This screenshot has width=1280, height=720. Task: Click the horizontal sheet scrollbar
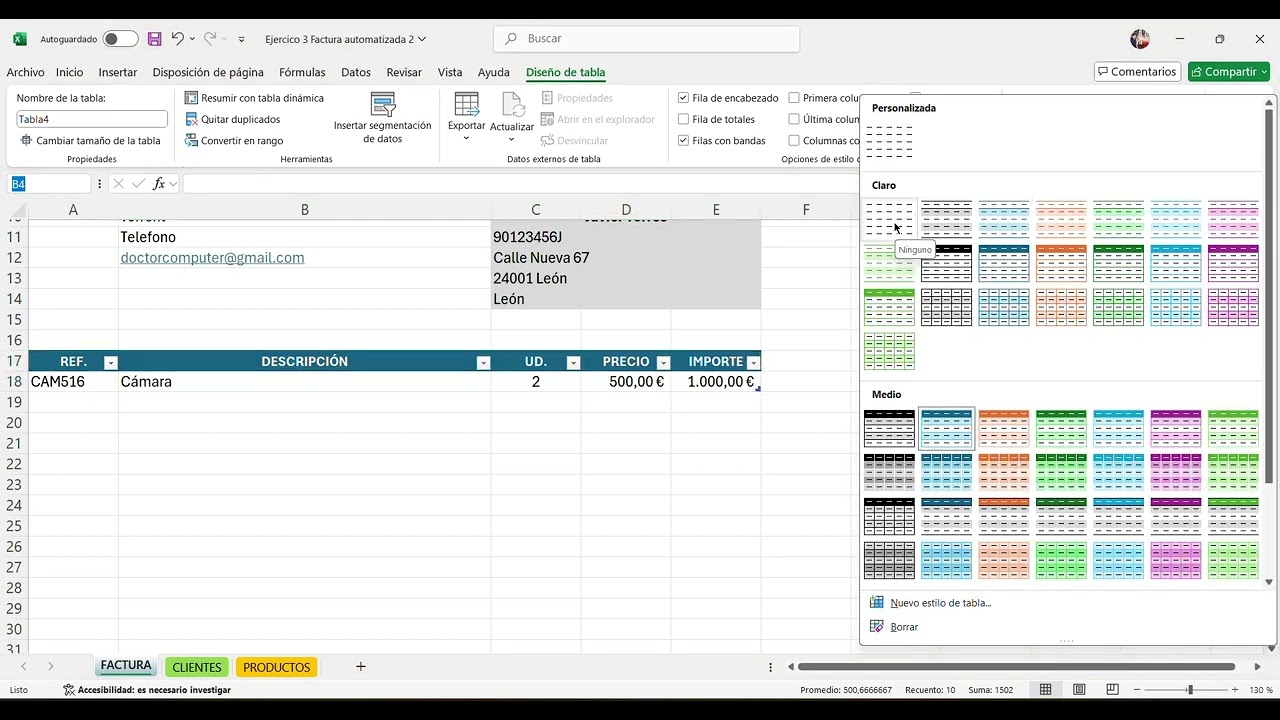tap(1016, 667)
